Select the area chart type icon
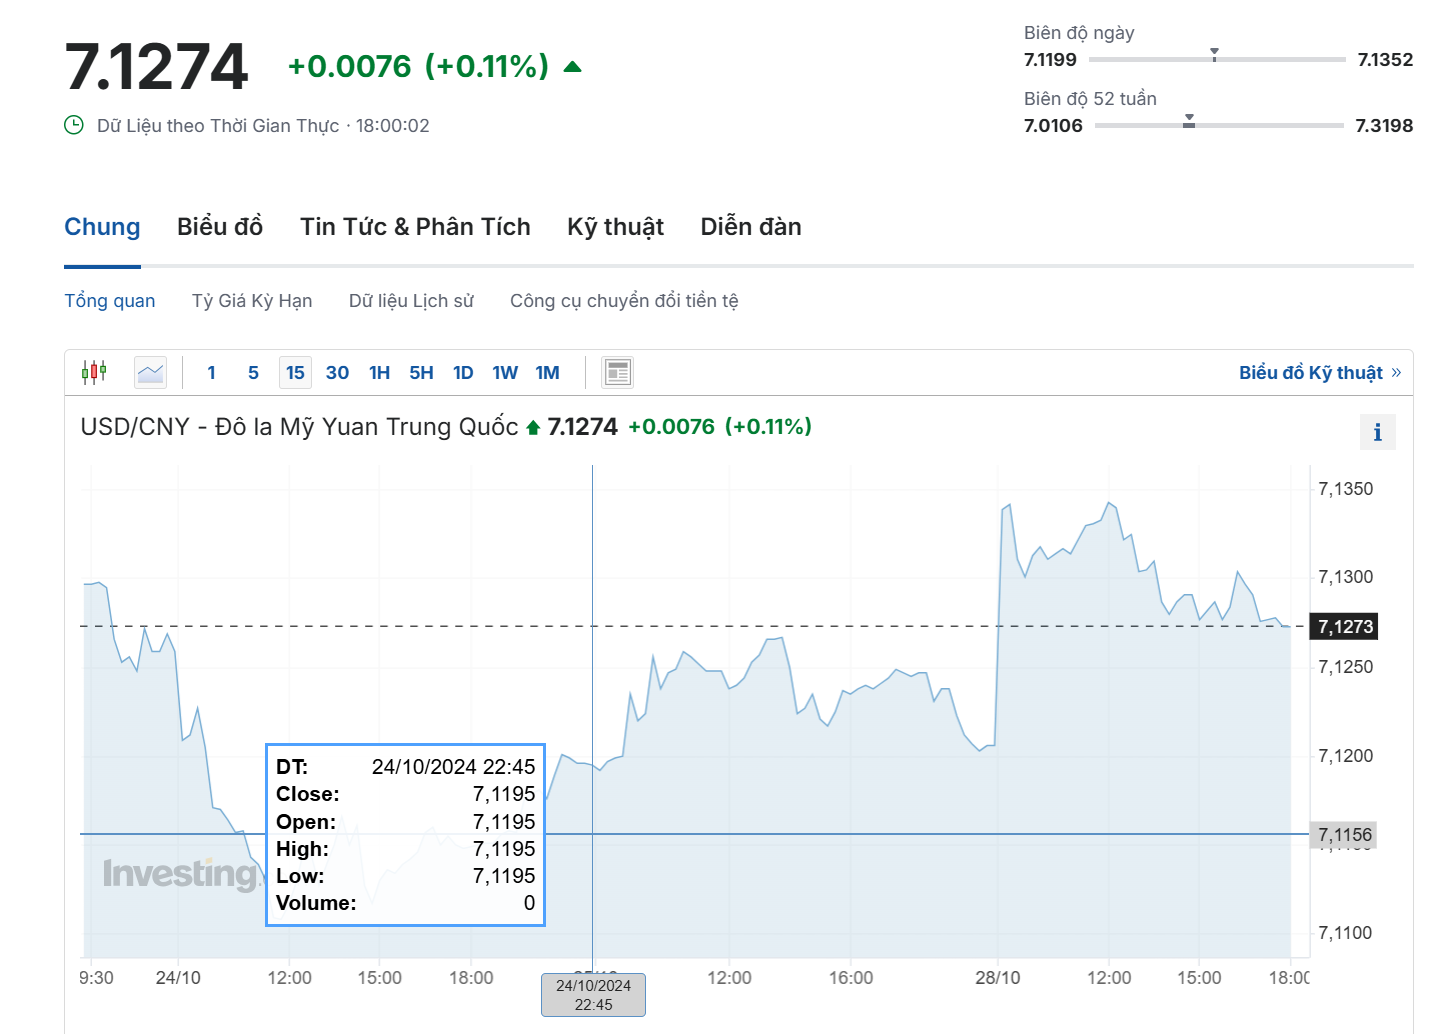Image resolution: width=1432 pixels, height=1034 pixels. pos(151,373)
